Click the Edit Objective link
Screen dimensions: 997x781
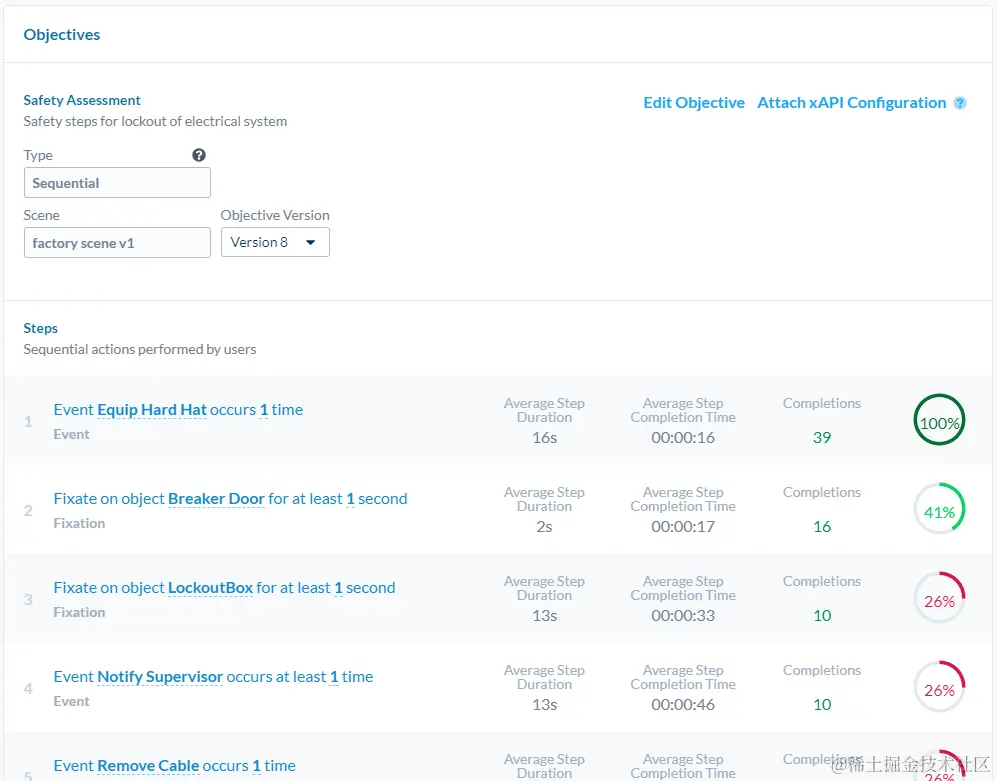694,102
